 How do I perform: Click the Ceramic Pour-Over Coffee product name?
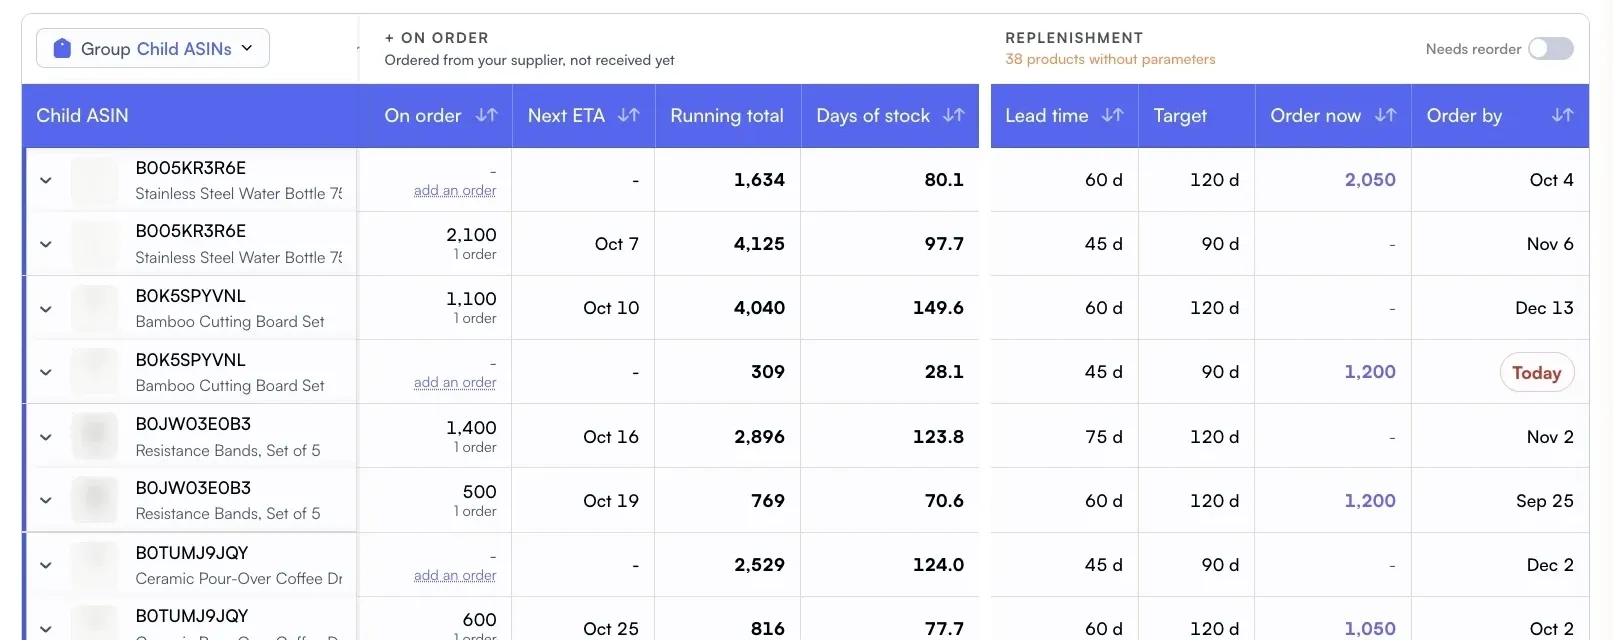point(239,578)
